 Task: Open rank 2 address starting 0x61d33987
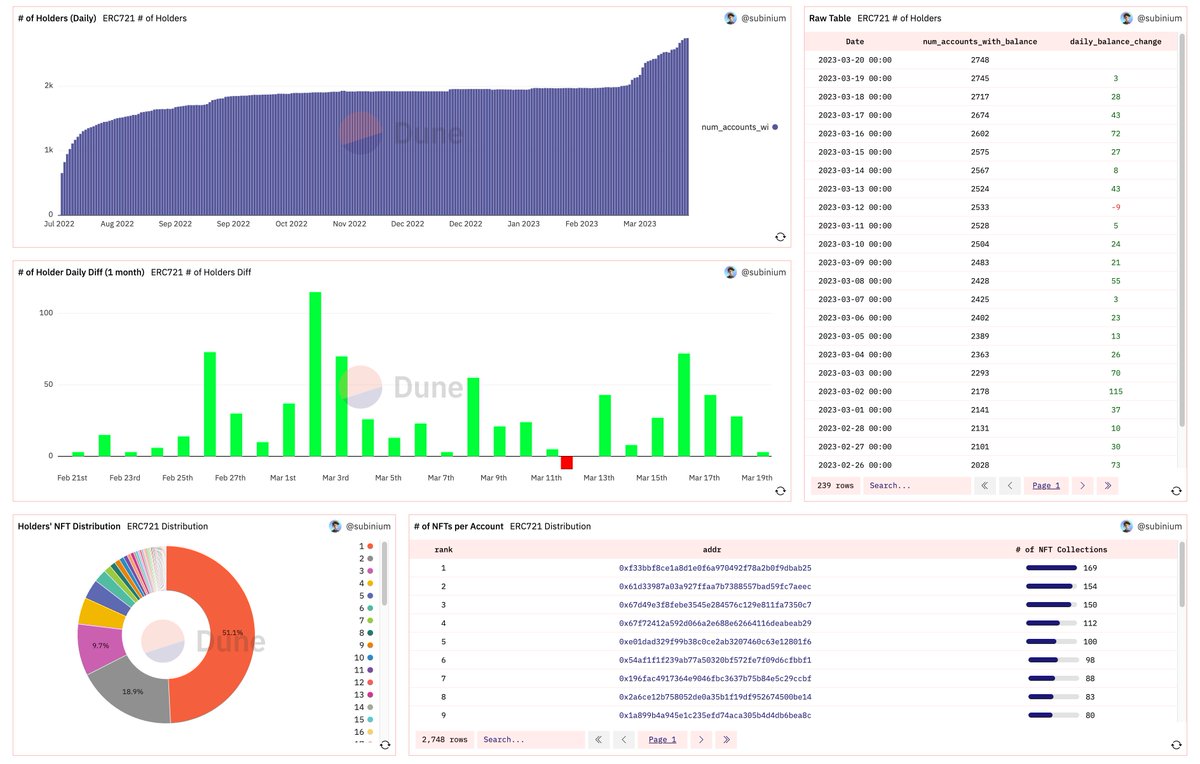point(715,586)
